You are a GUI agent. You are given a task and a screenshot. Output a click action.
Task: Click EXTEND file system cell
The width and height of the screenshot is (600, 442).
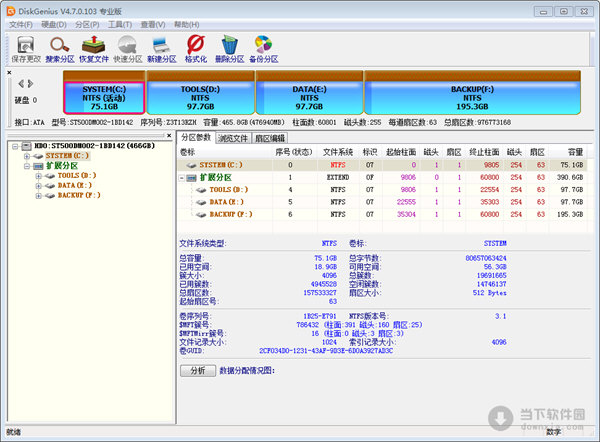point(338,178)
